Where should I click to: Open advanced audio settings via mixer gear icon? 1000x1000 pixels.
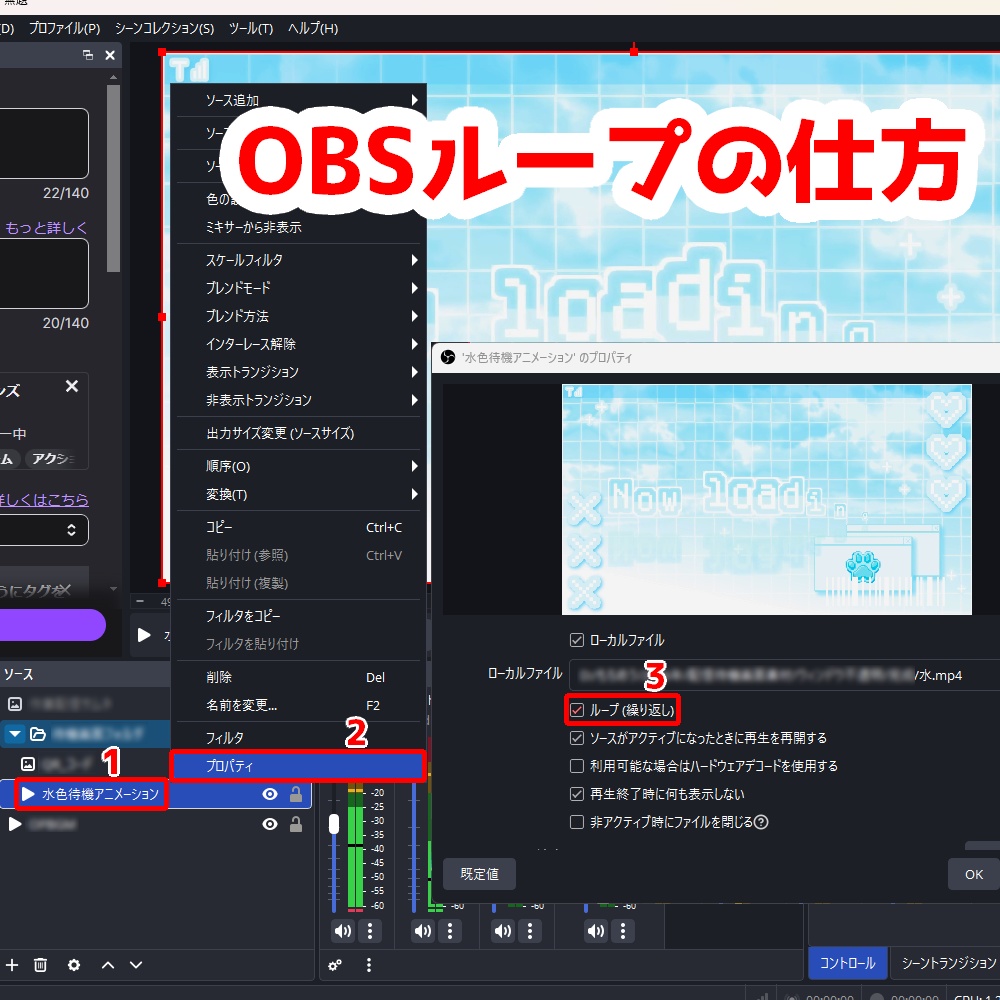coord(334,963)
